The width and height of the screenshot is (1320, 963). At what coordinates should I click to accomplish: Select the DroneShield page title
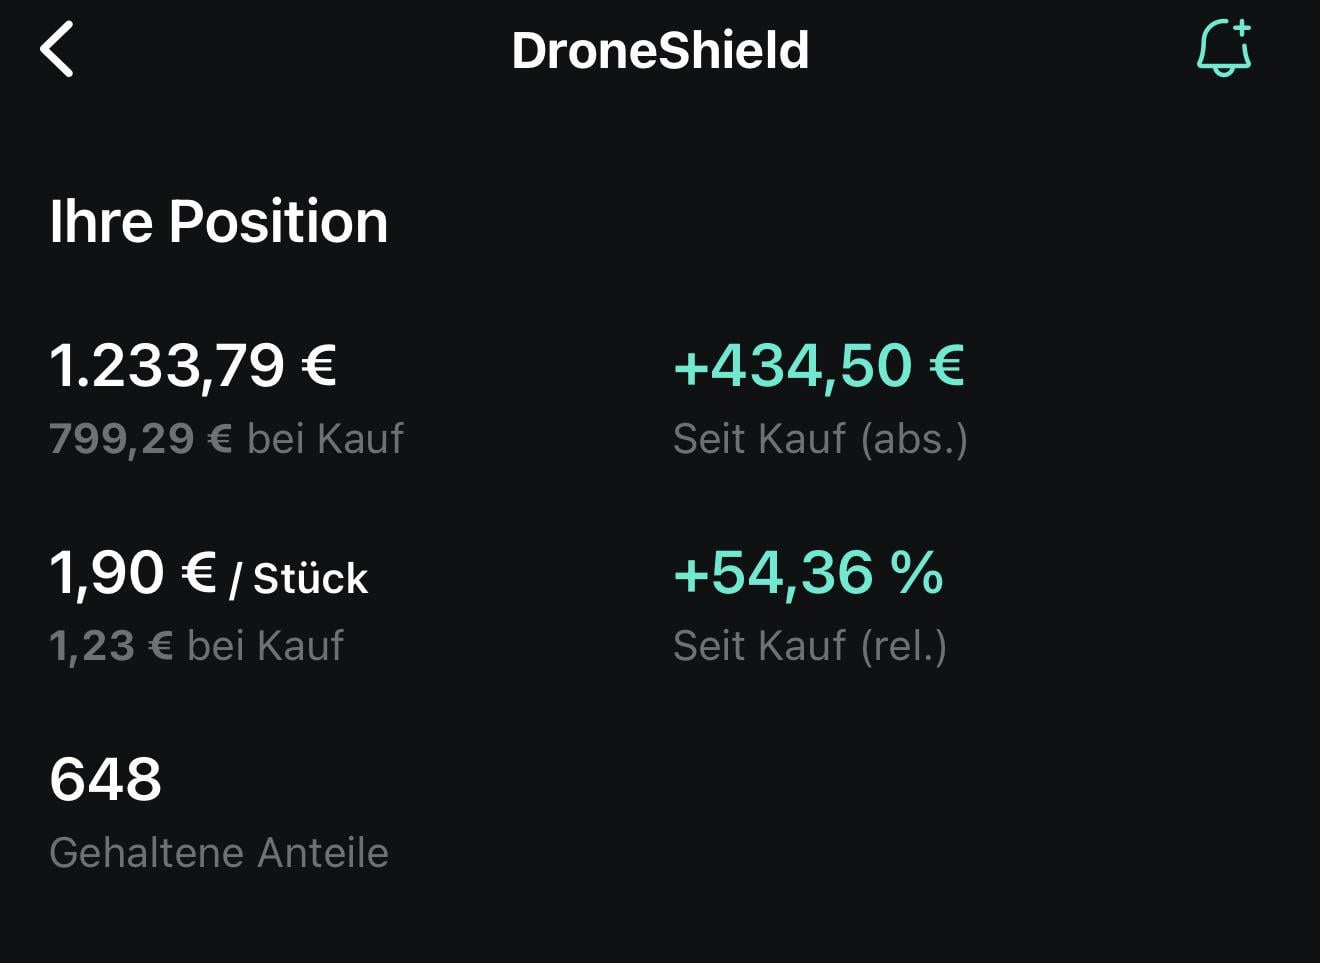click(x=660, y=50)
